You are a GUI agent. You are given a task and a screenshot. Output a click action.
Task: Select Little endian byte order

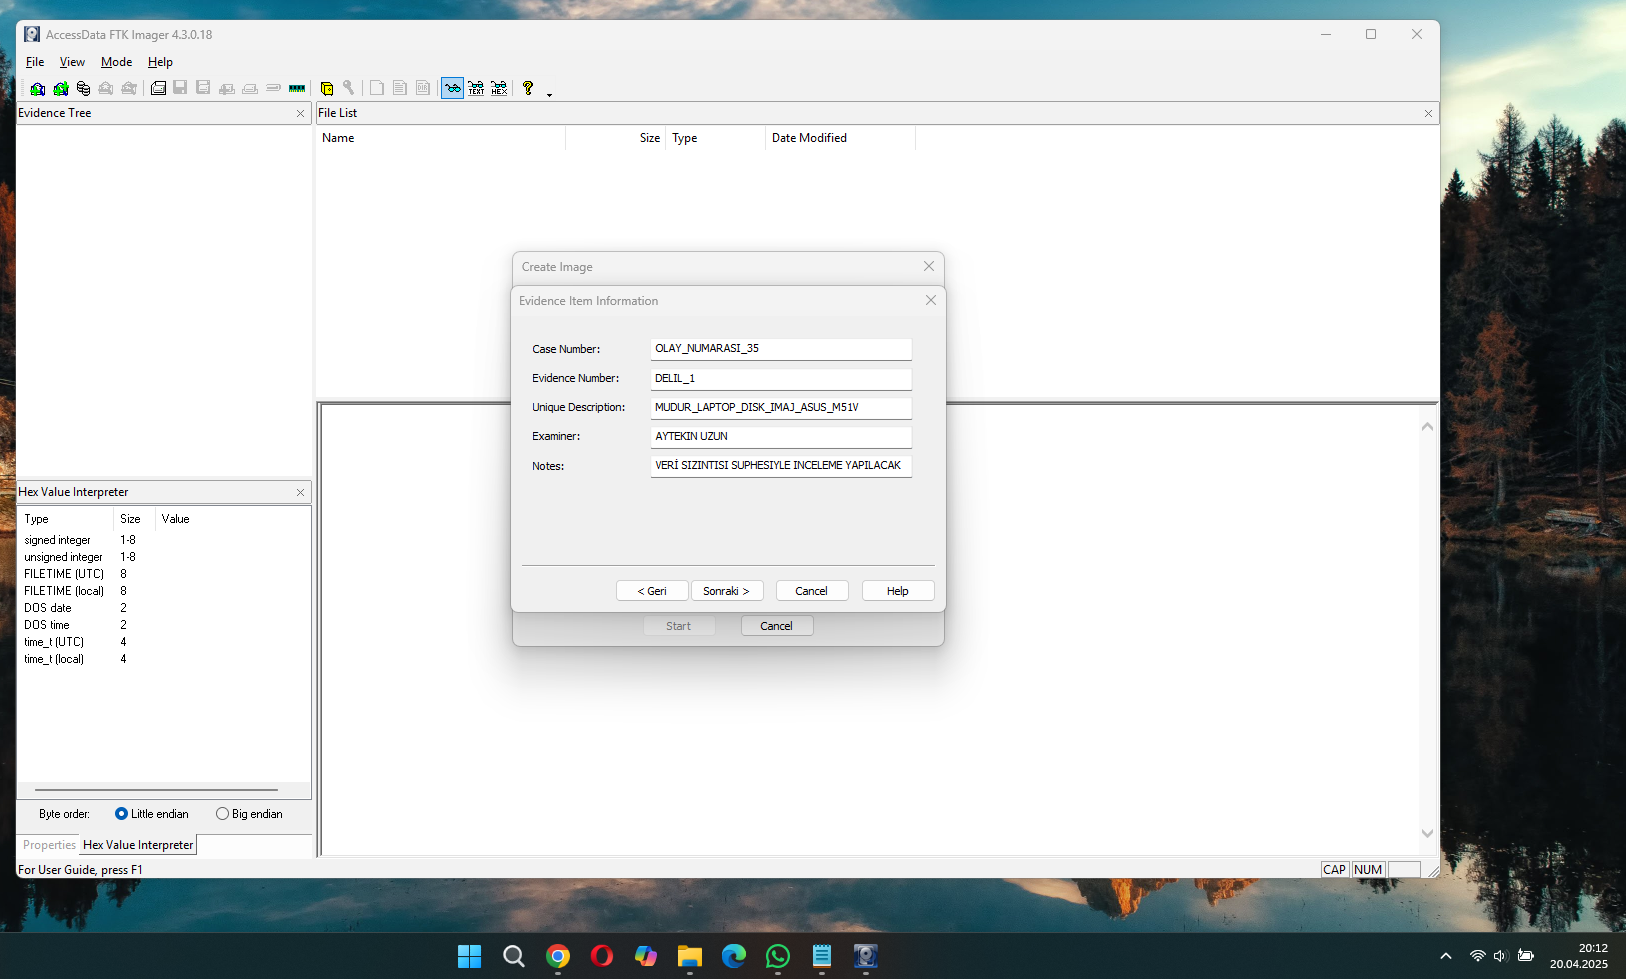point(152,814)
